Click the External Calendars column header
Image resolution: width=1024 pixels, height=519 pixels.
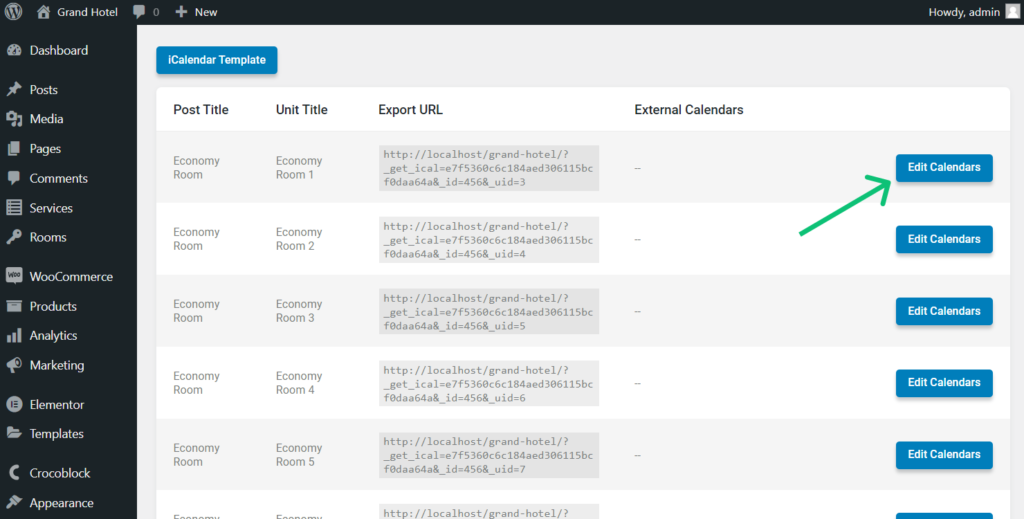click(688, 110)
